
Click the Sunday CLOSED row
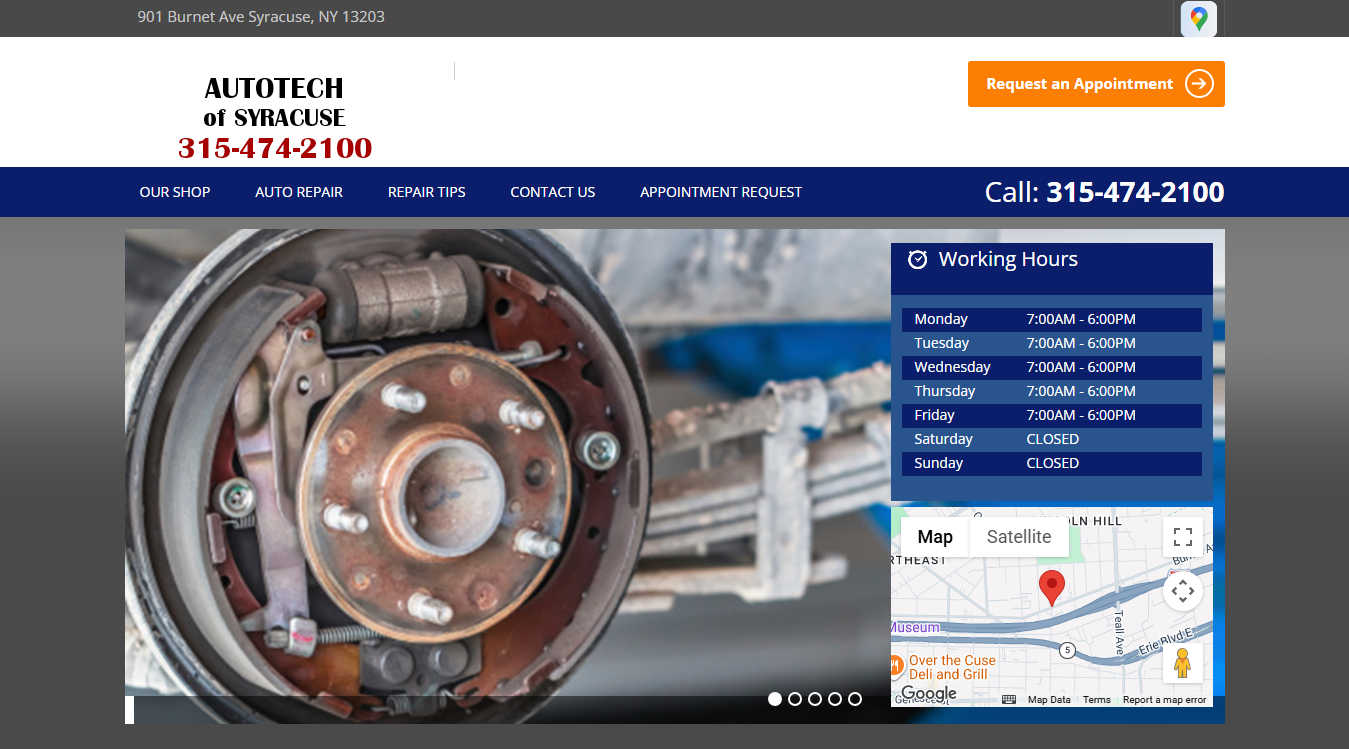pyautogui.click(x=1051, y=463)
